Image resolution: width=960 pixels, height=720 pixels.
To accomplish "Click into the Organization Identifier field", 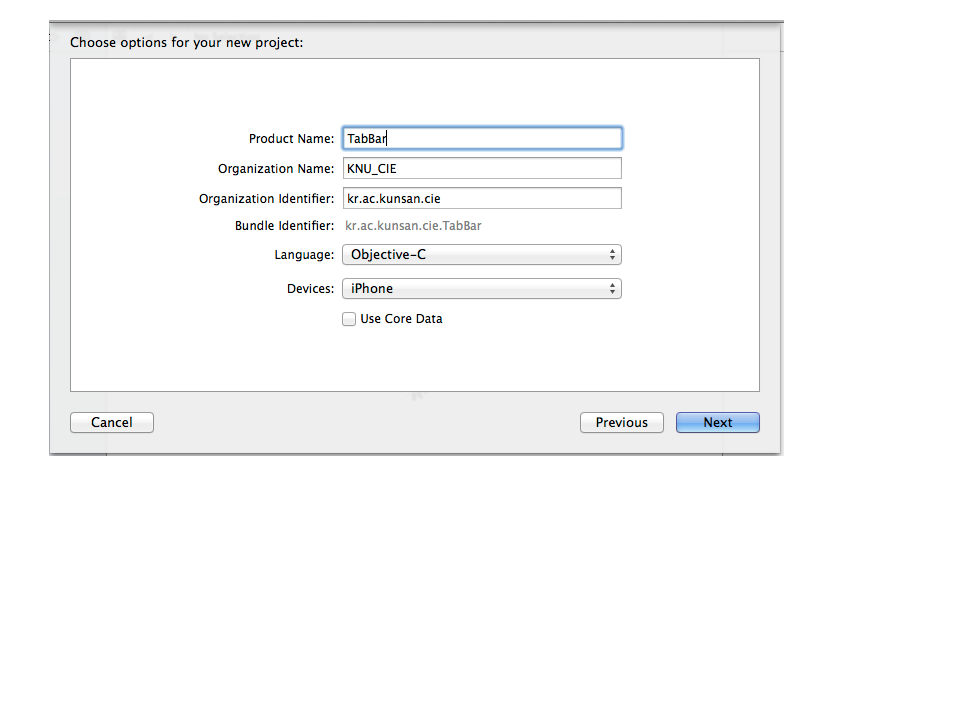I will (481, 199).
